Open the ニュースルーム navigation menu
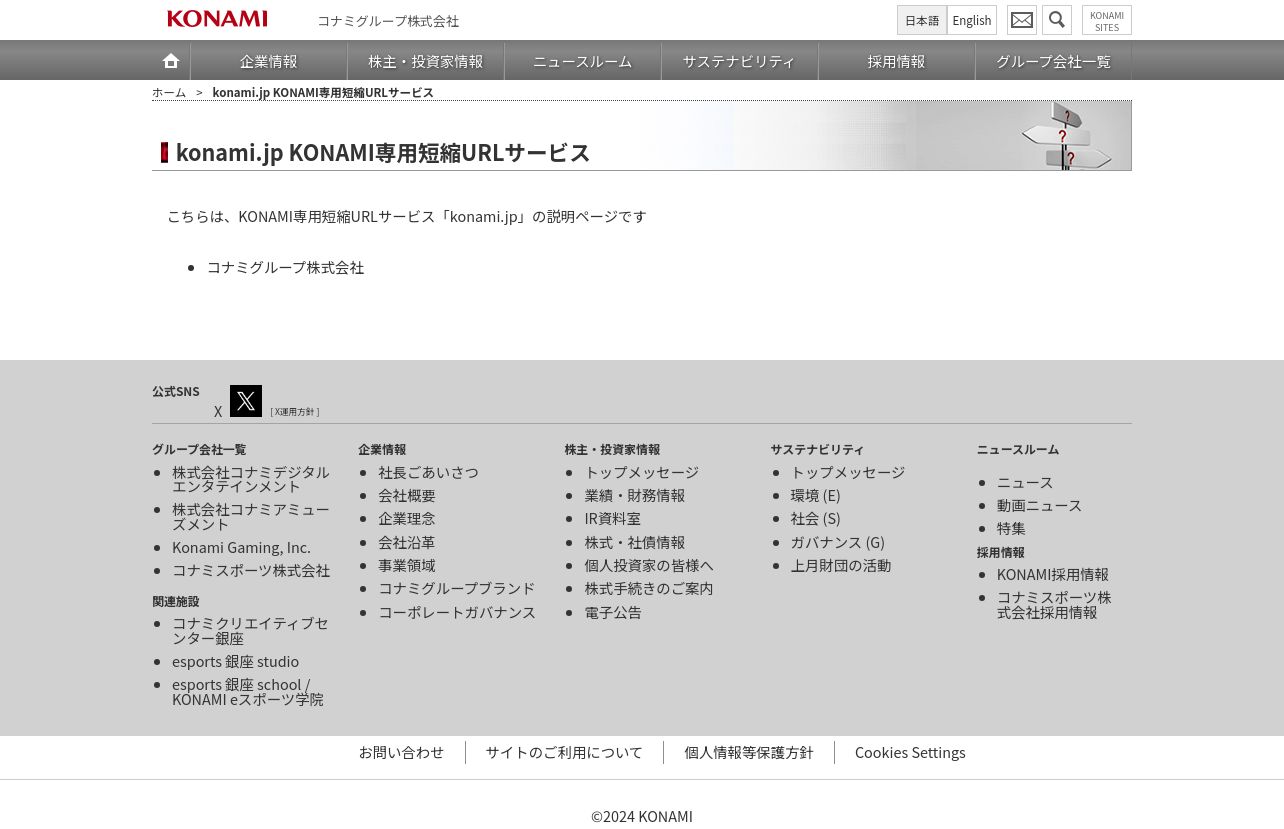 click(583, 61)
